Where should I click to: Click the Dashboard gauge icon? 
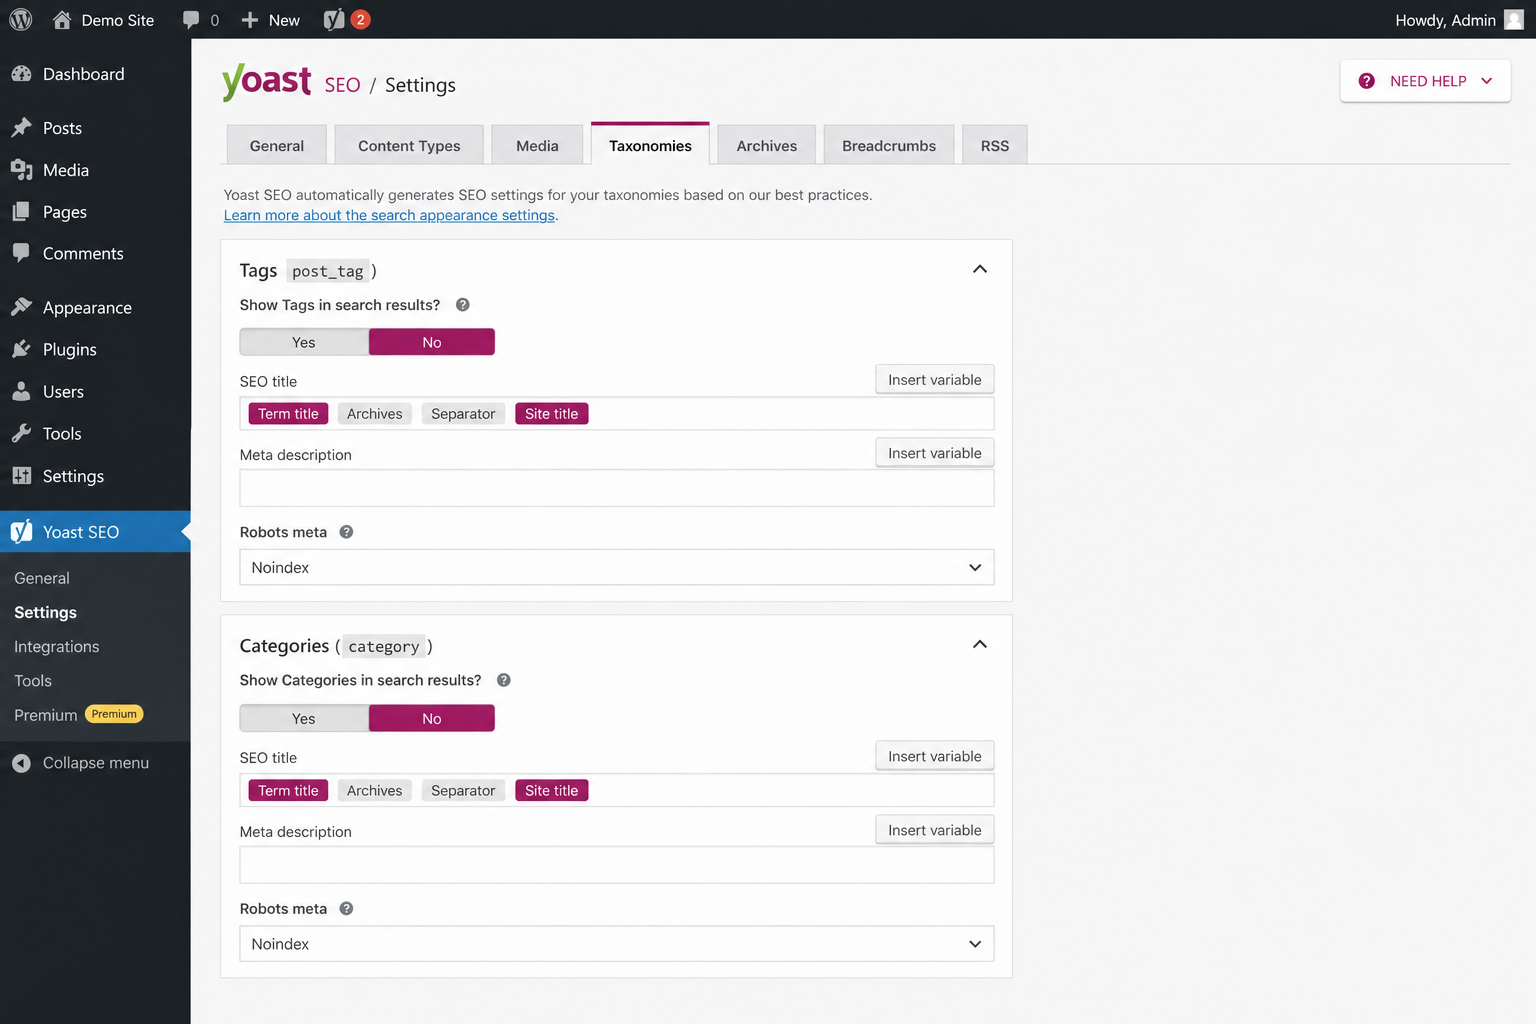(x=21, y=74)
